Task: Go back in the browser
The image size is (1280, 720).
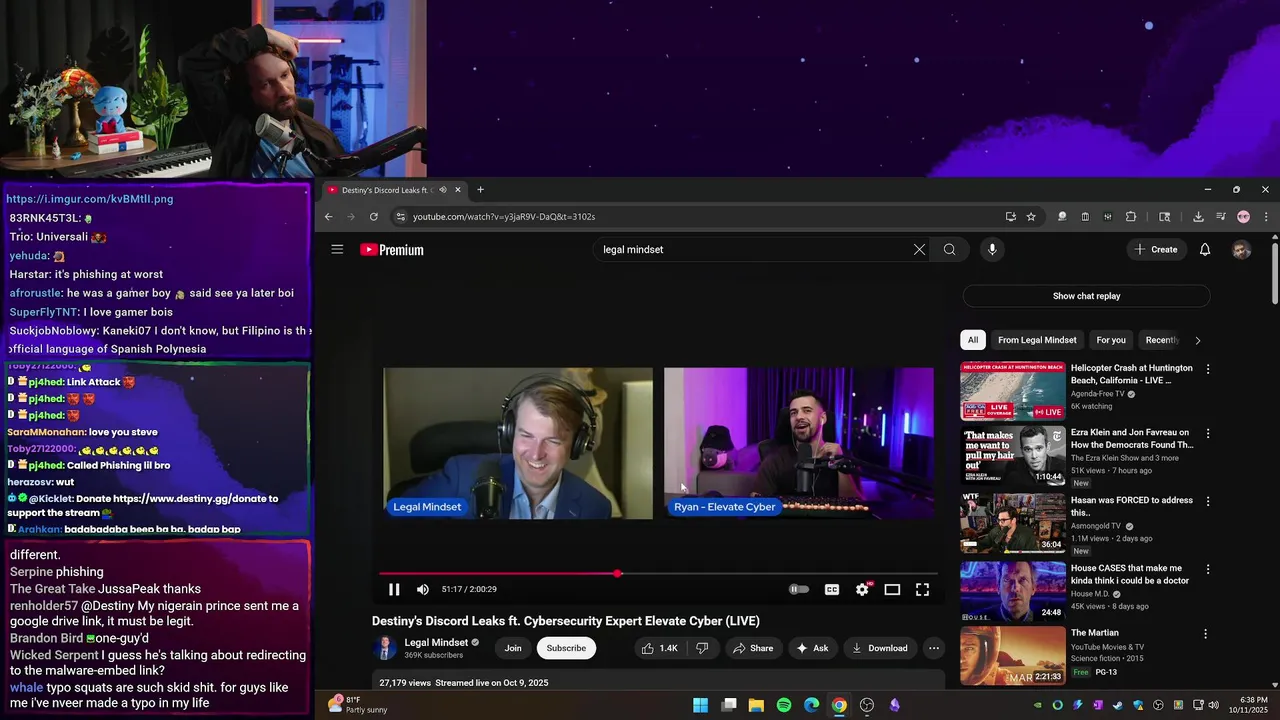Action: (x=328, y=217)
